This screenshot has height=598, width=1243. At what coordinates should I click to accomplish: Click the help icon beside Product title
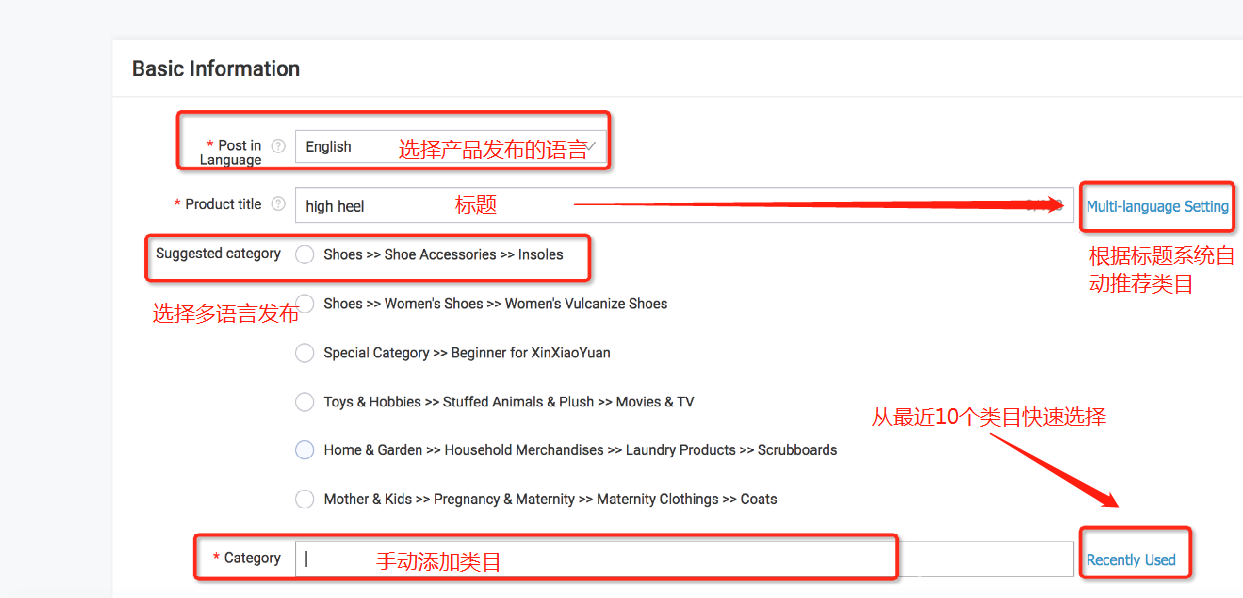coord(279,203)
